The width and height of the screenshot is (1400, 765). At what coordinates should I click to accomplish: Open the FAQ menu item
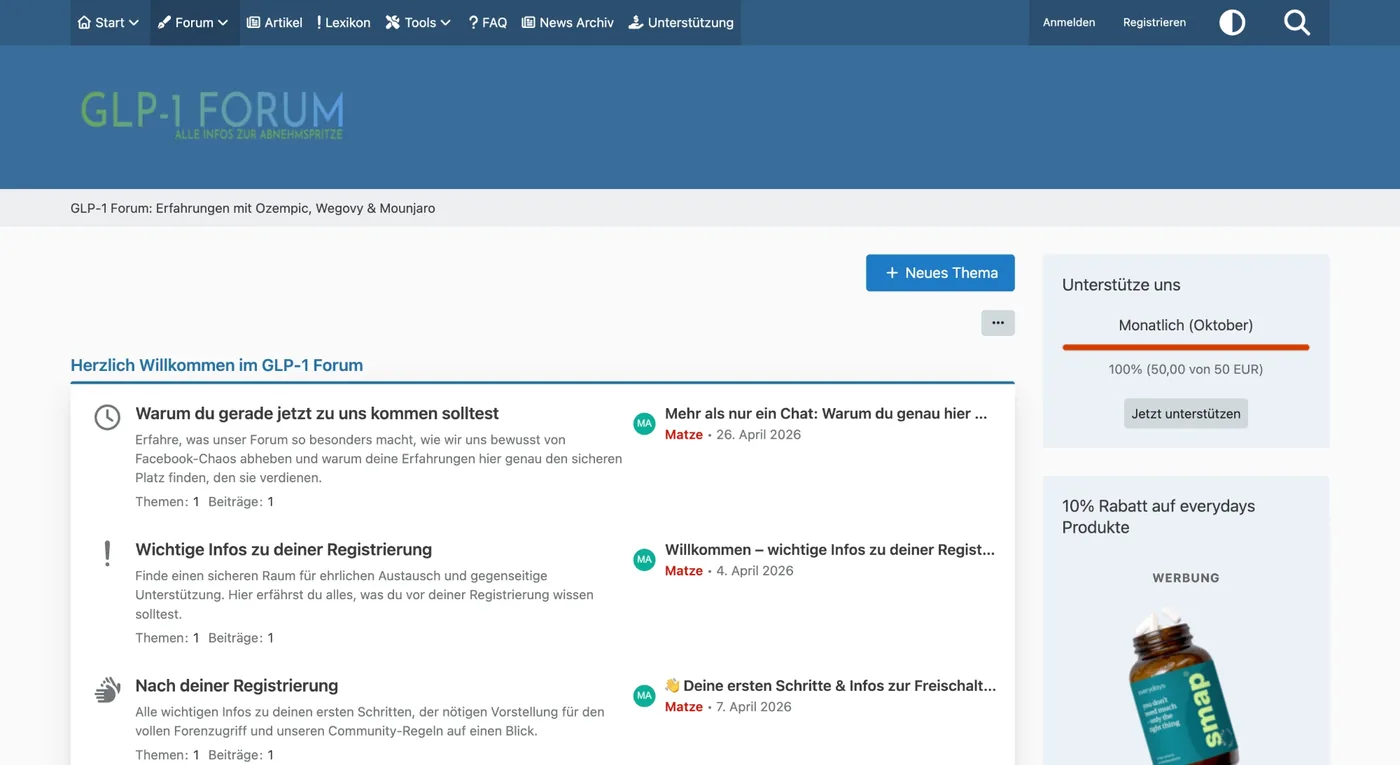(x=488, y=22)
